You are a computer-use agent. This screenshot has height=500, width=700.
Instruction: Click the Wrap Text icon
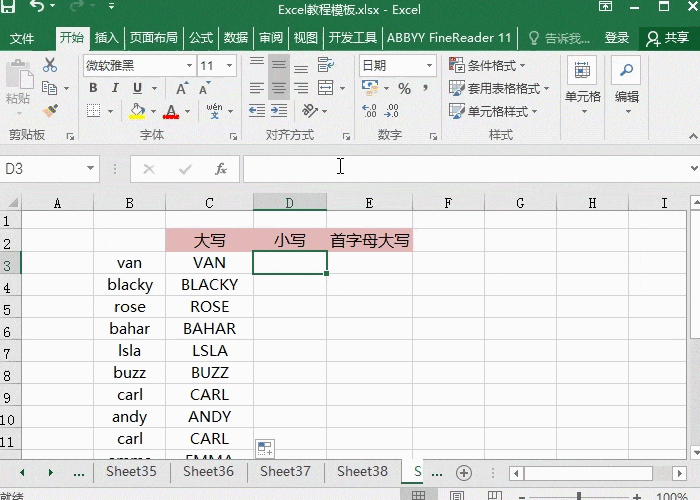(326, 65)
